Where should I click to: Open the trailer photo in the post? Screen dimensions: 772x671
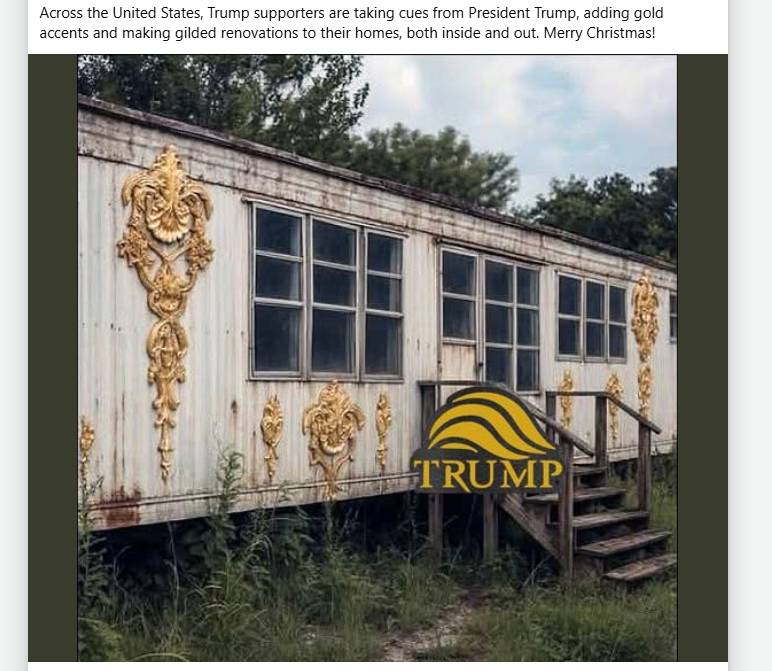pyautogui.click(x=377, y=358)
